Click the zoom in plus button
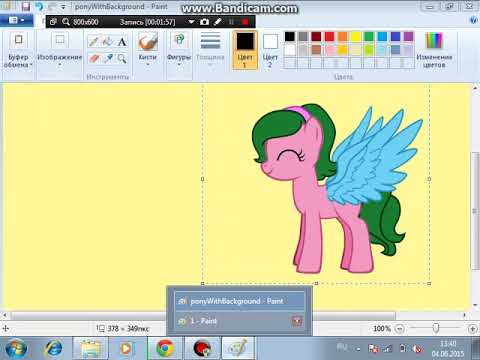 coord(472,329)
